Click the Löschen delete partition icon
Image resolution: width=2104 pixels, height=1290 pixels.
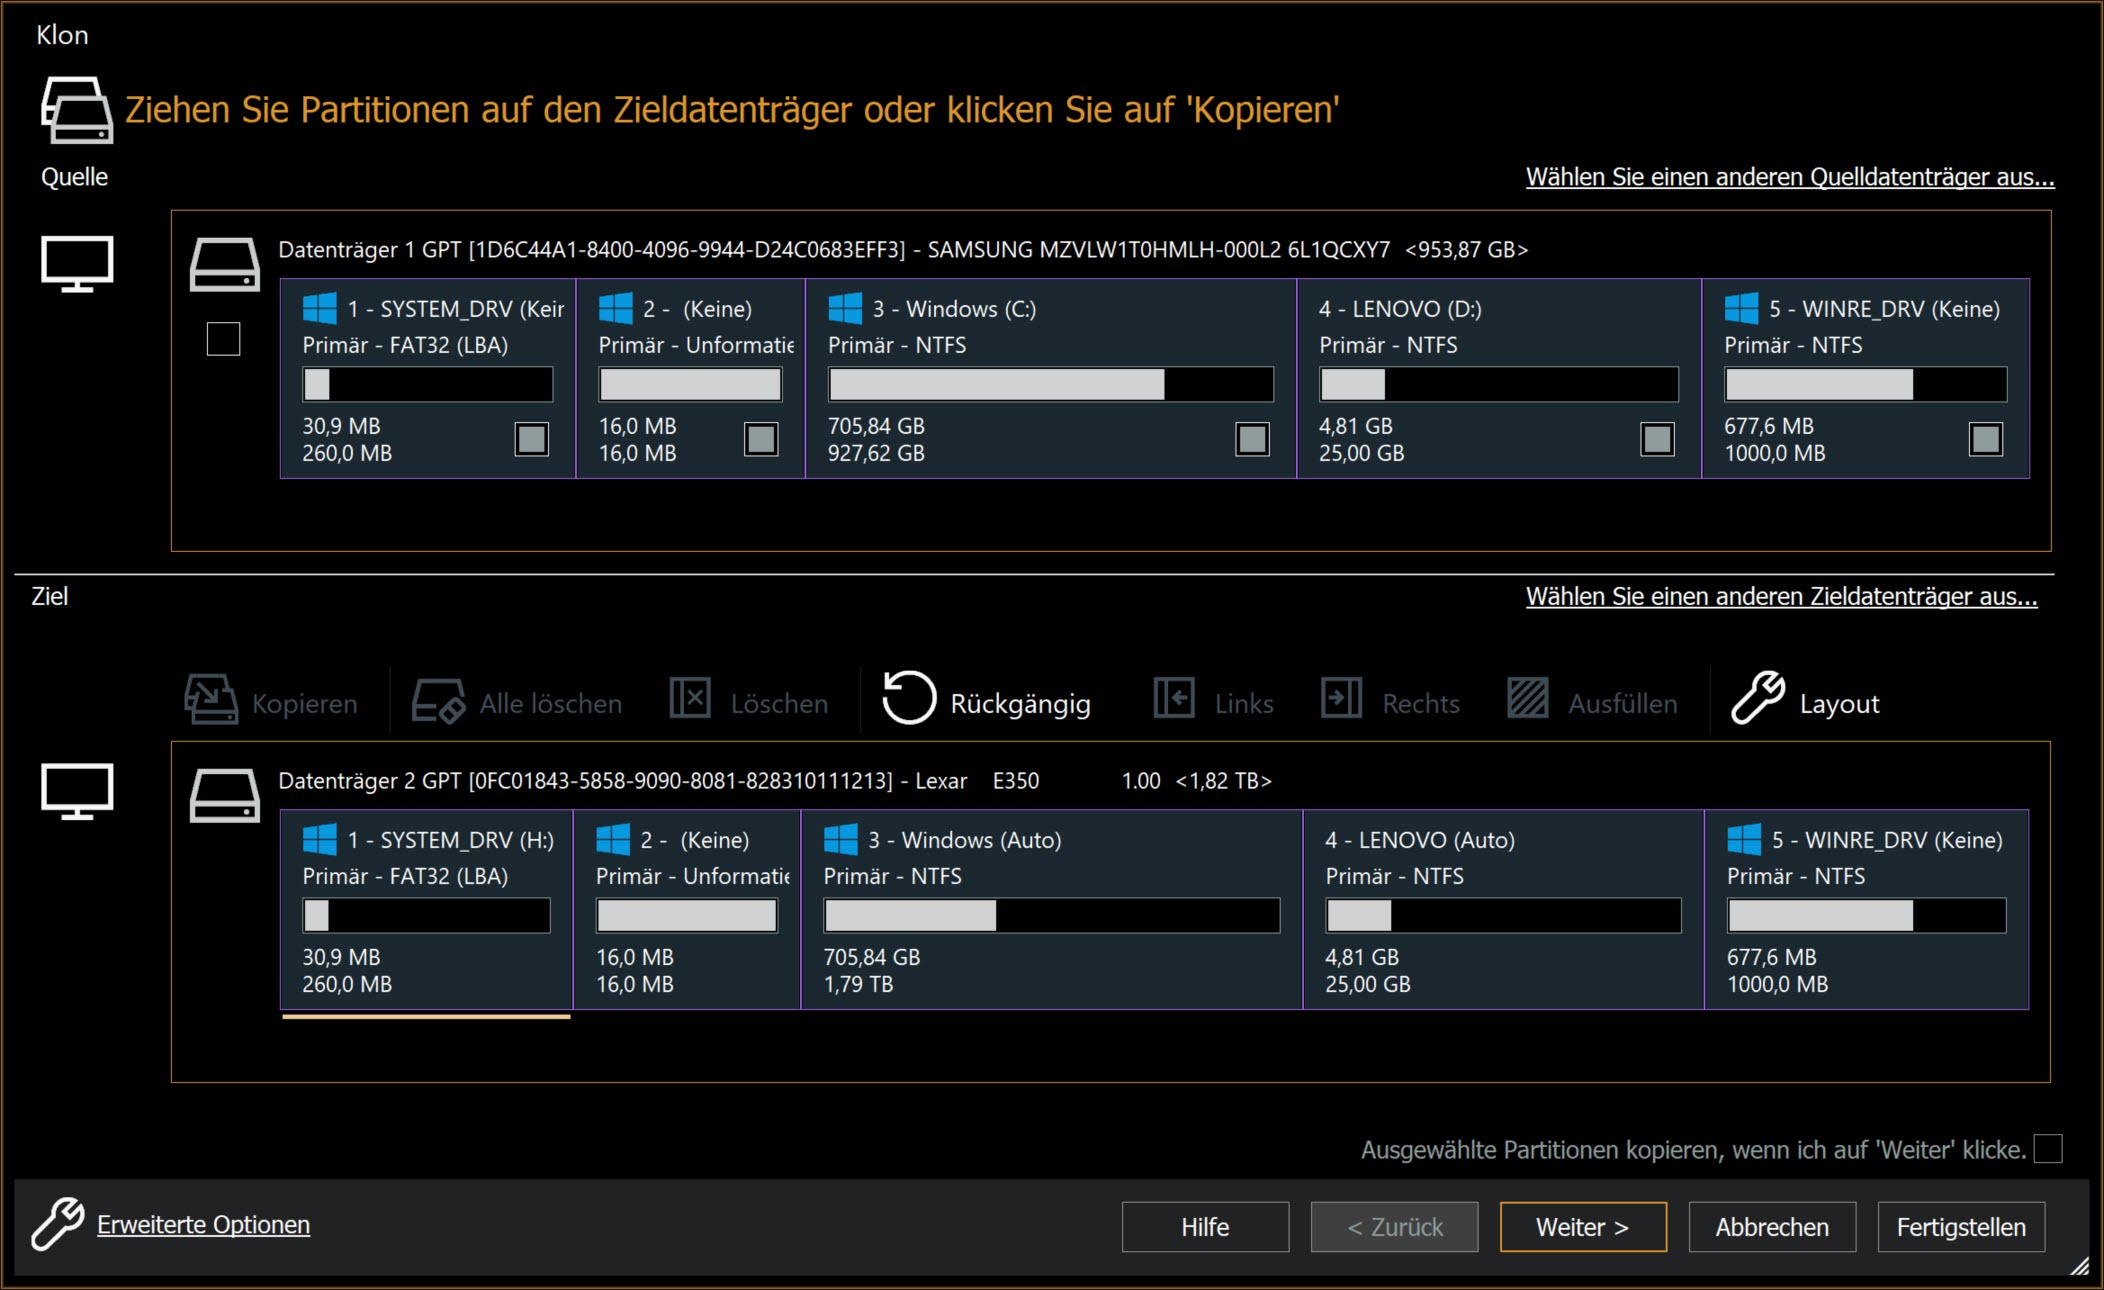[690, 698]
